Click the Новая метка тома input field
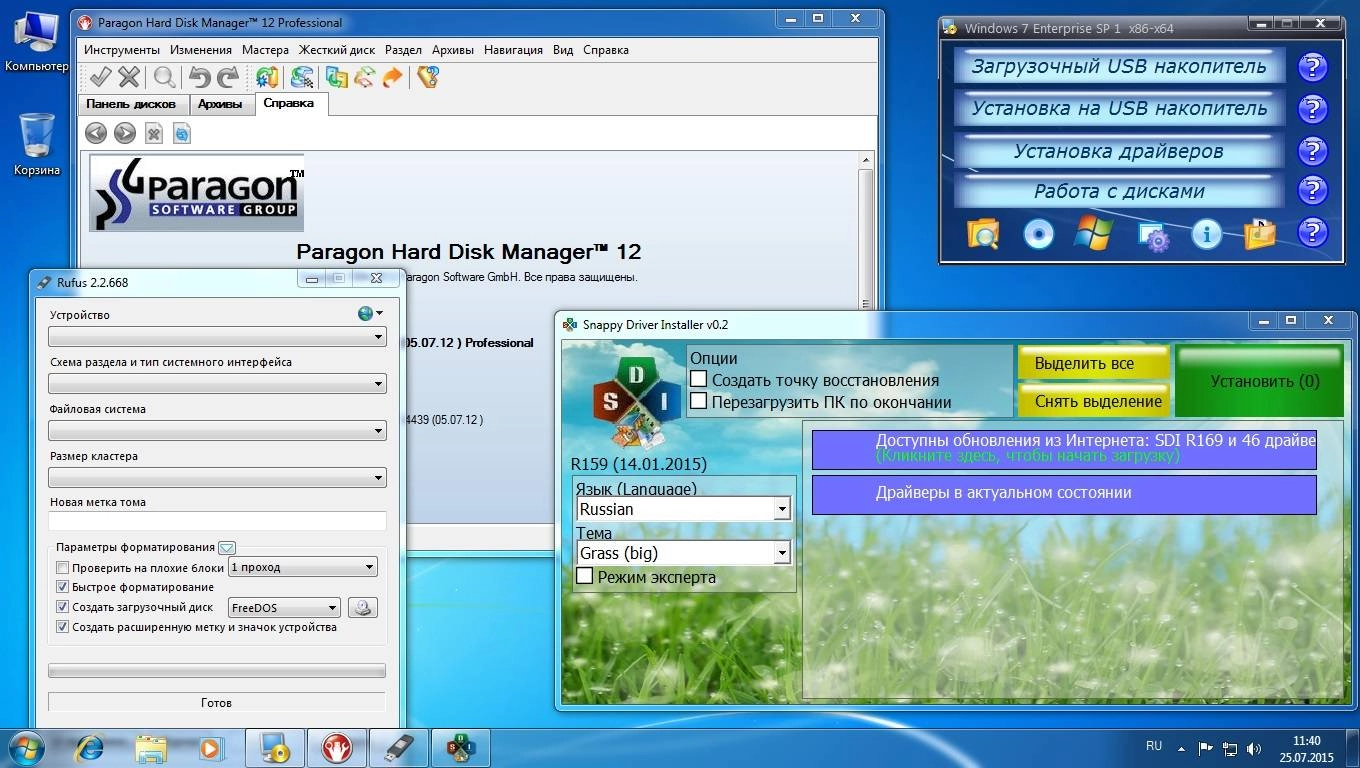This screenshot has width=1360, height=768. [x=217, y=521]
